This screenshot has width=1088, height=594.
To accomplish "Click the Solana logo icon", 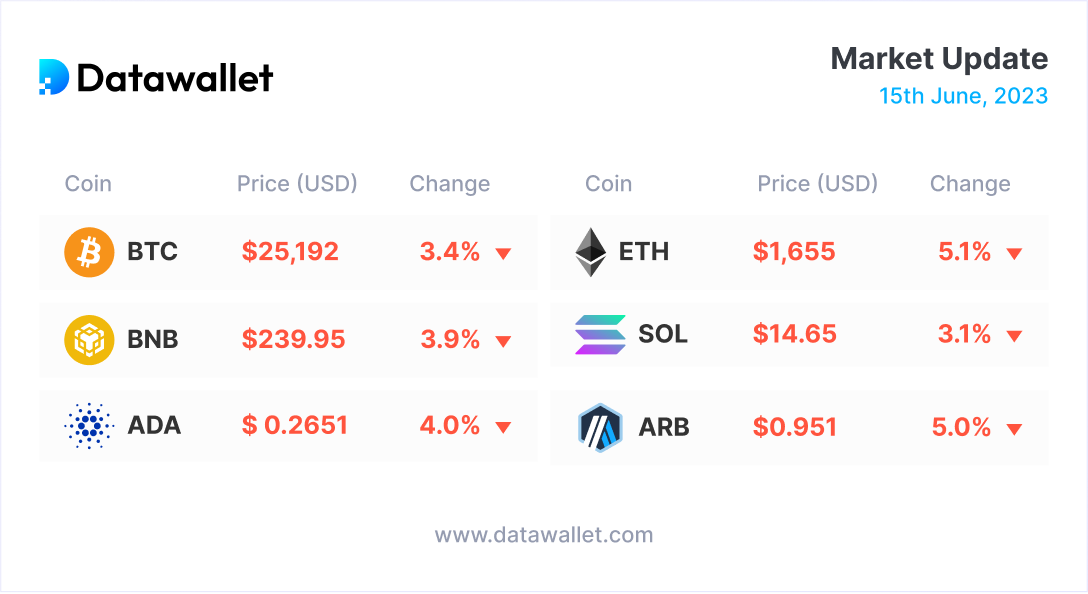I will [599, 334].
